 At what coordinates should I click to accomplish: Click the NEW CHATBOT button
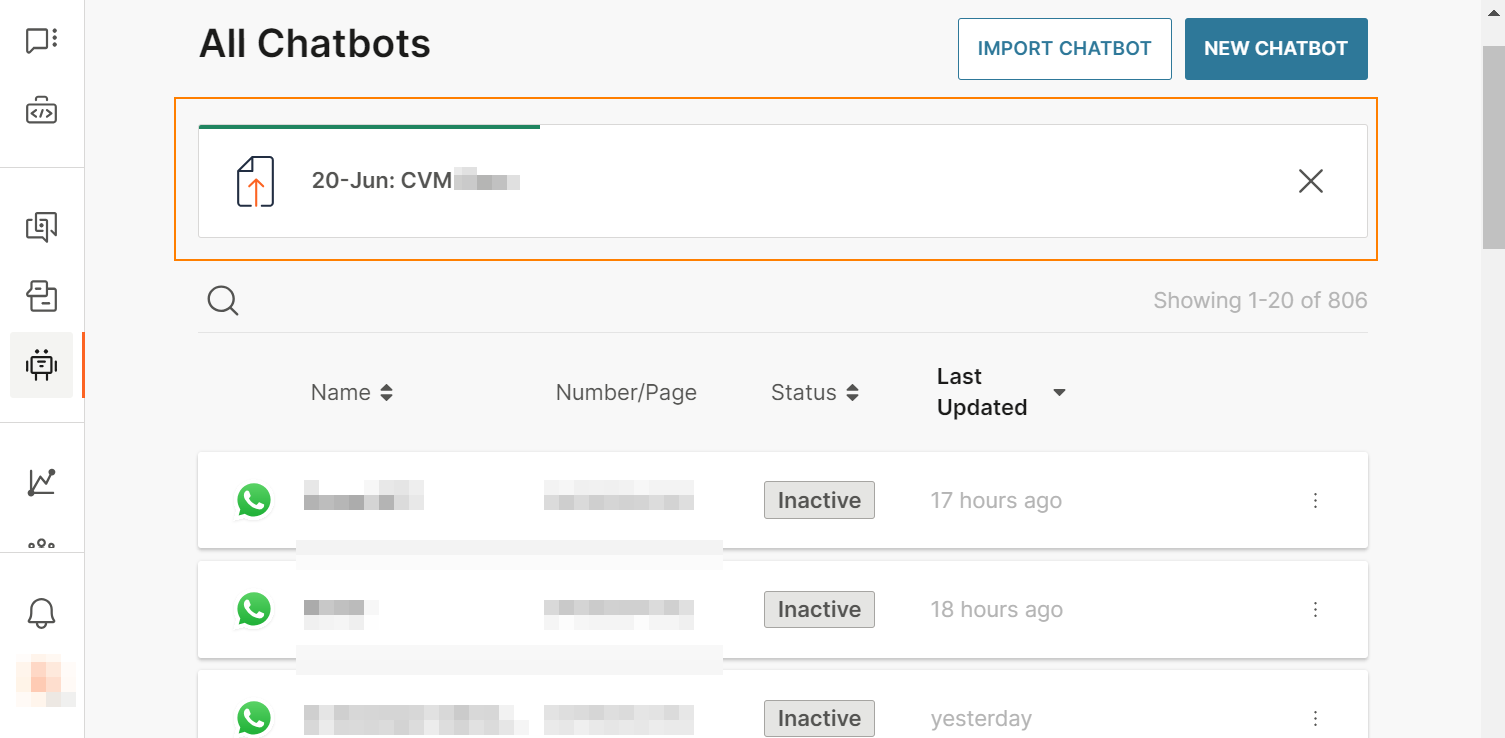point(1276,49)
